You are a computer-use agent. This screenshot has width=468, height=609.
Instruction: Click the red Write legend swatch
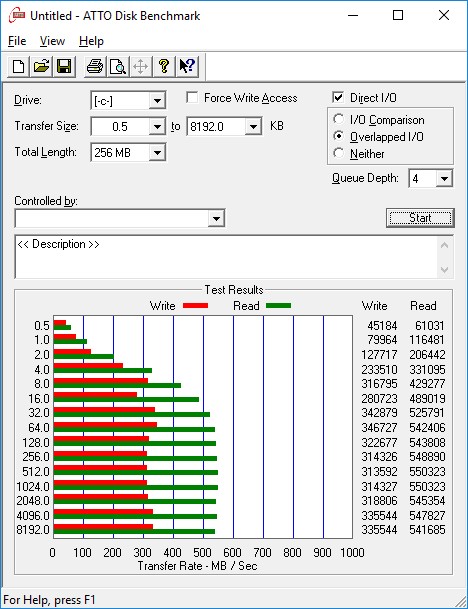tap(195, 306)
